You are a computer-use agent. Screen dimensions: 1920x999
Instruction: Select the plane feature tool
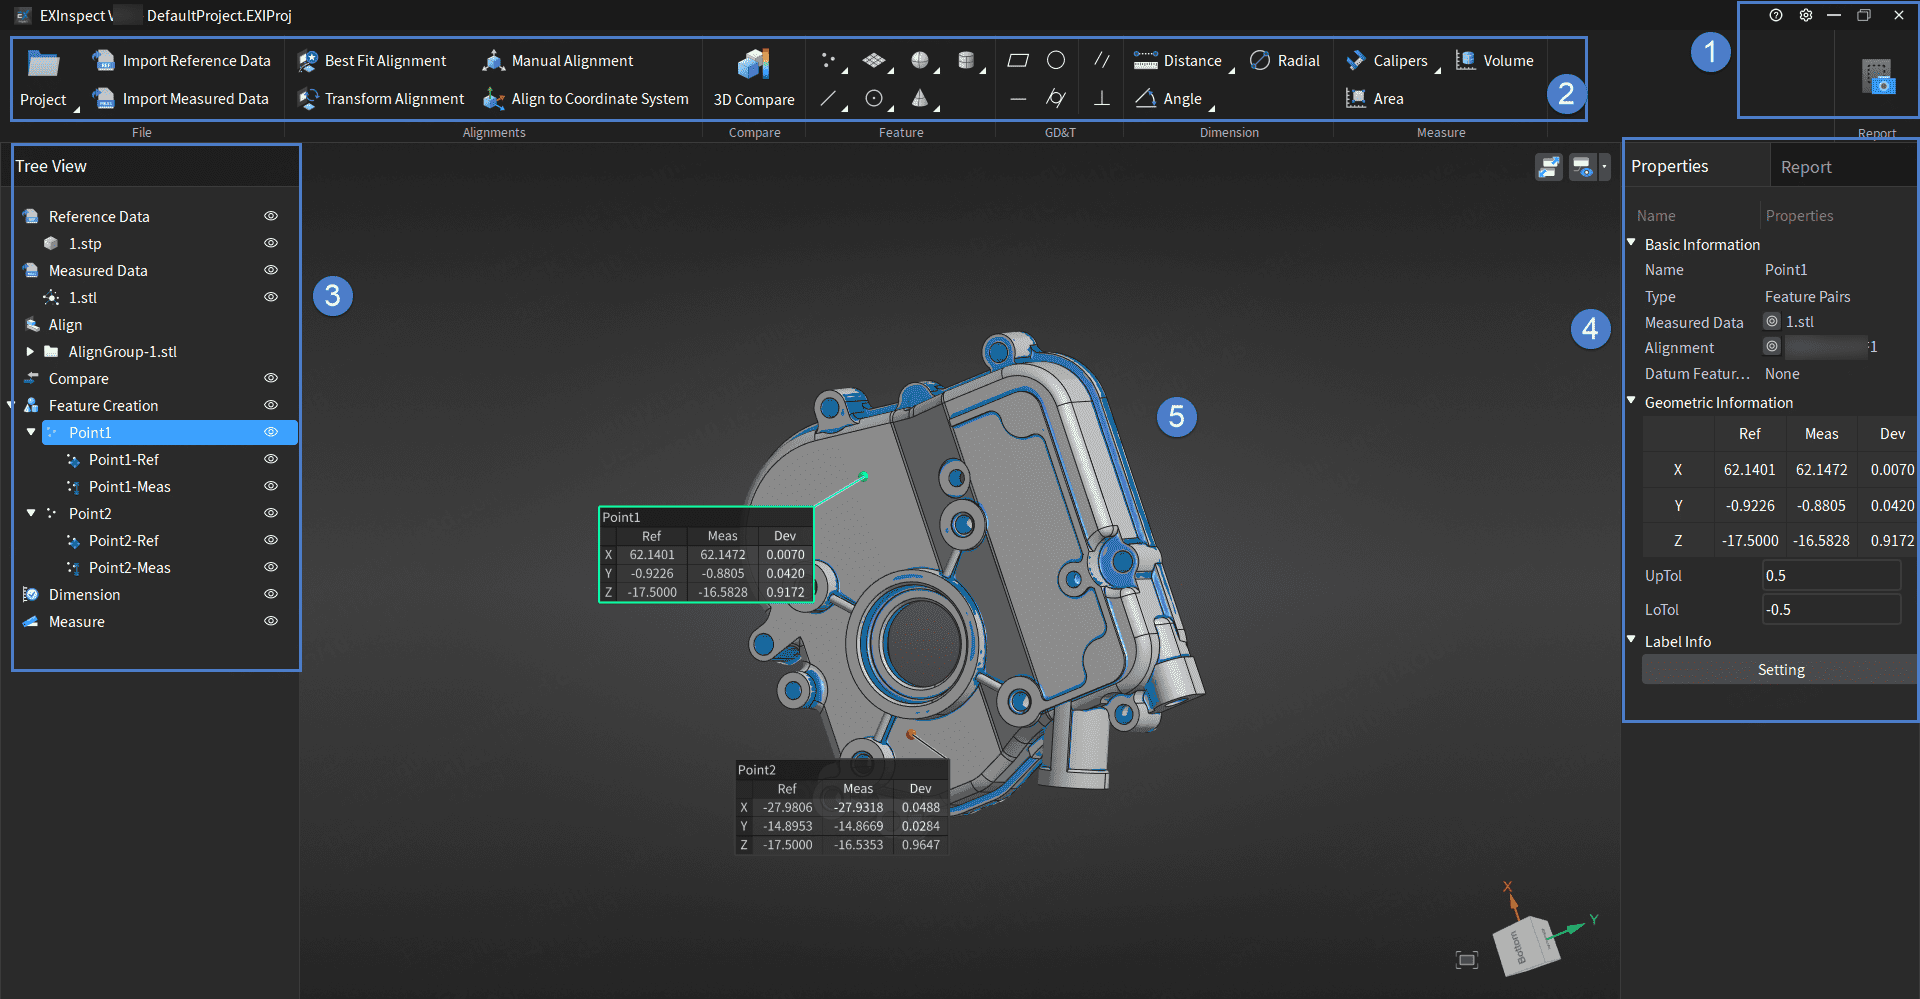[874, 61]
